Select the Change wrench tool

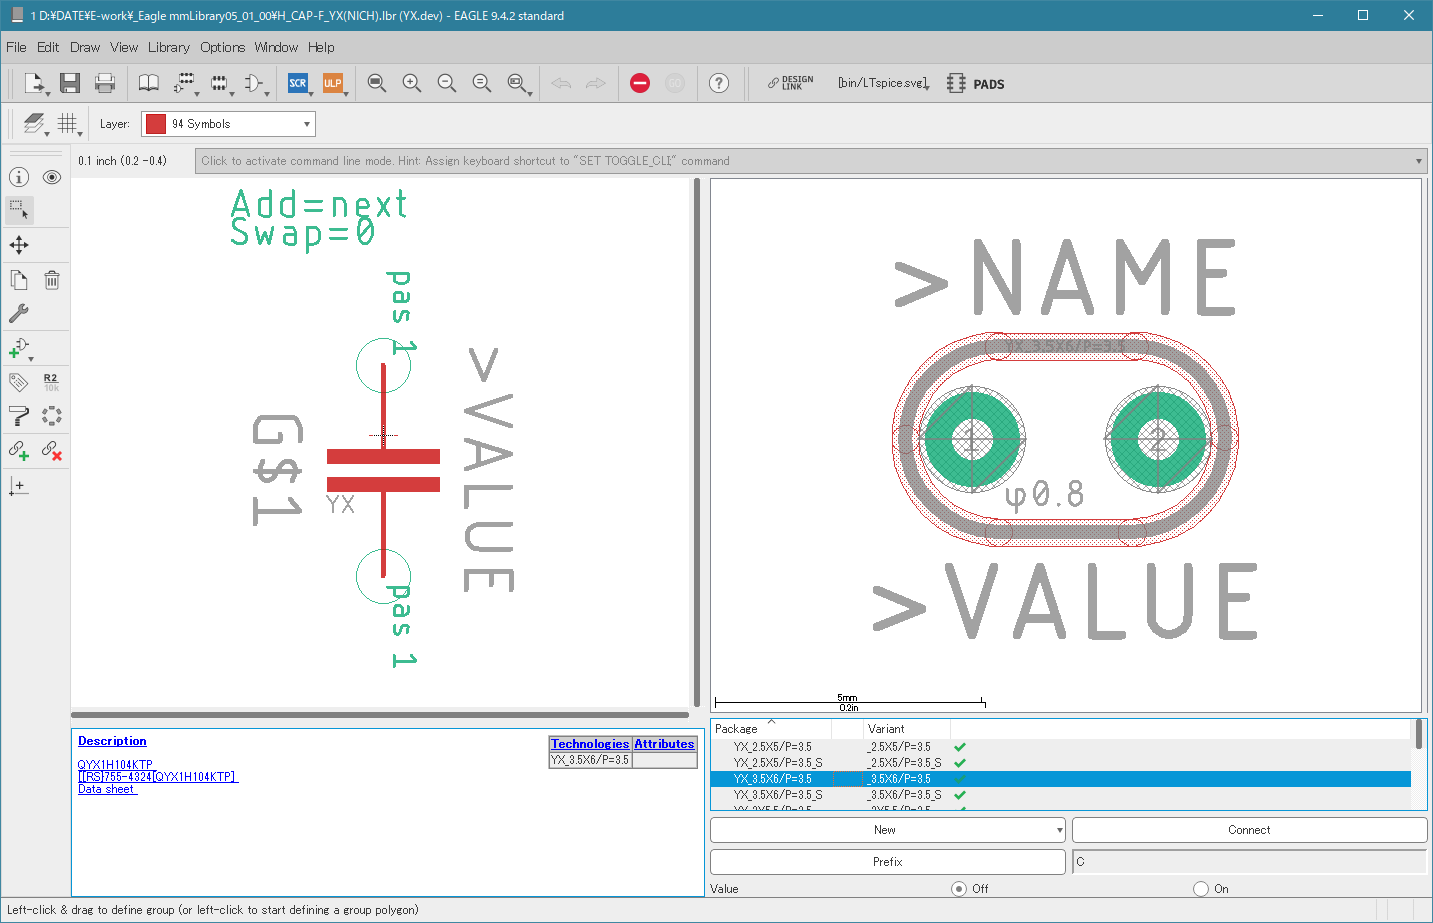pos(19,313)
